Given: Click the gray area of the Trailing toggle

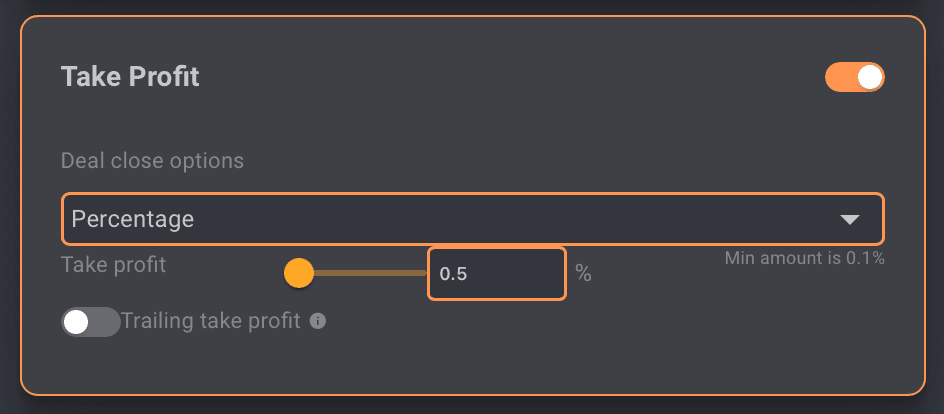Looking at the screenshot, I should pyautogui.click(x=105, y=322).
